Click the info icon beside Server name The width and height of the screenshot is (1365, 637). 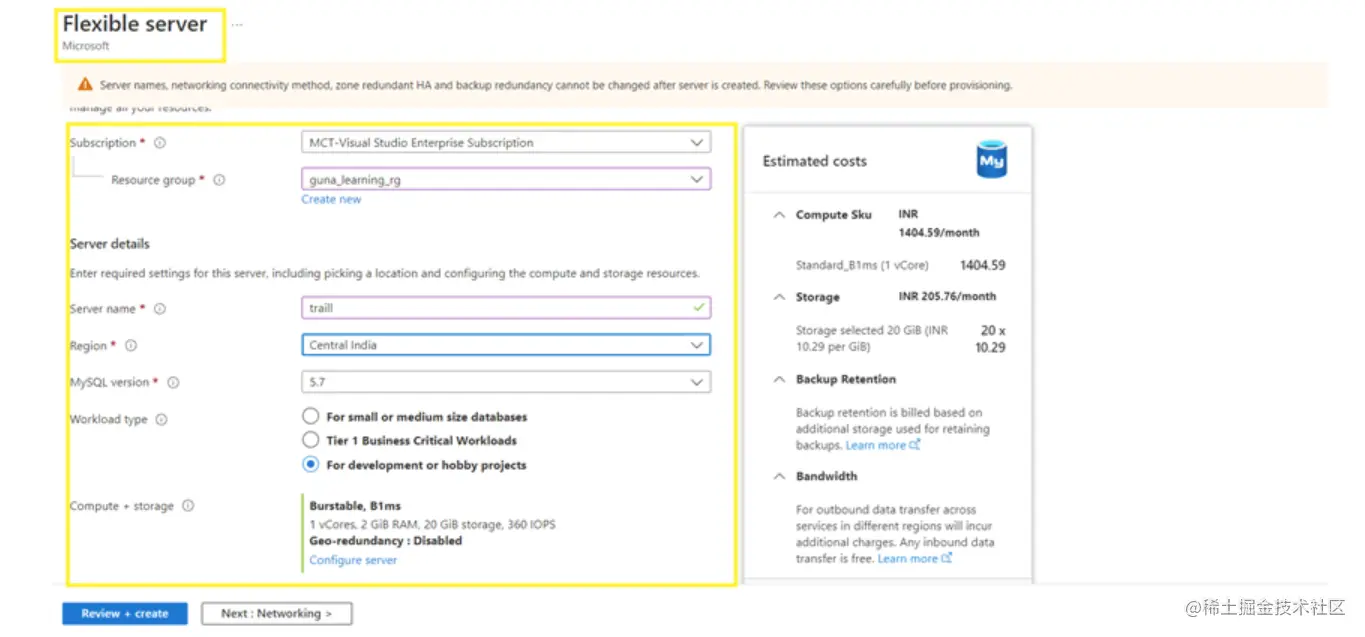pos(160,309)
